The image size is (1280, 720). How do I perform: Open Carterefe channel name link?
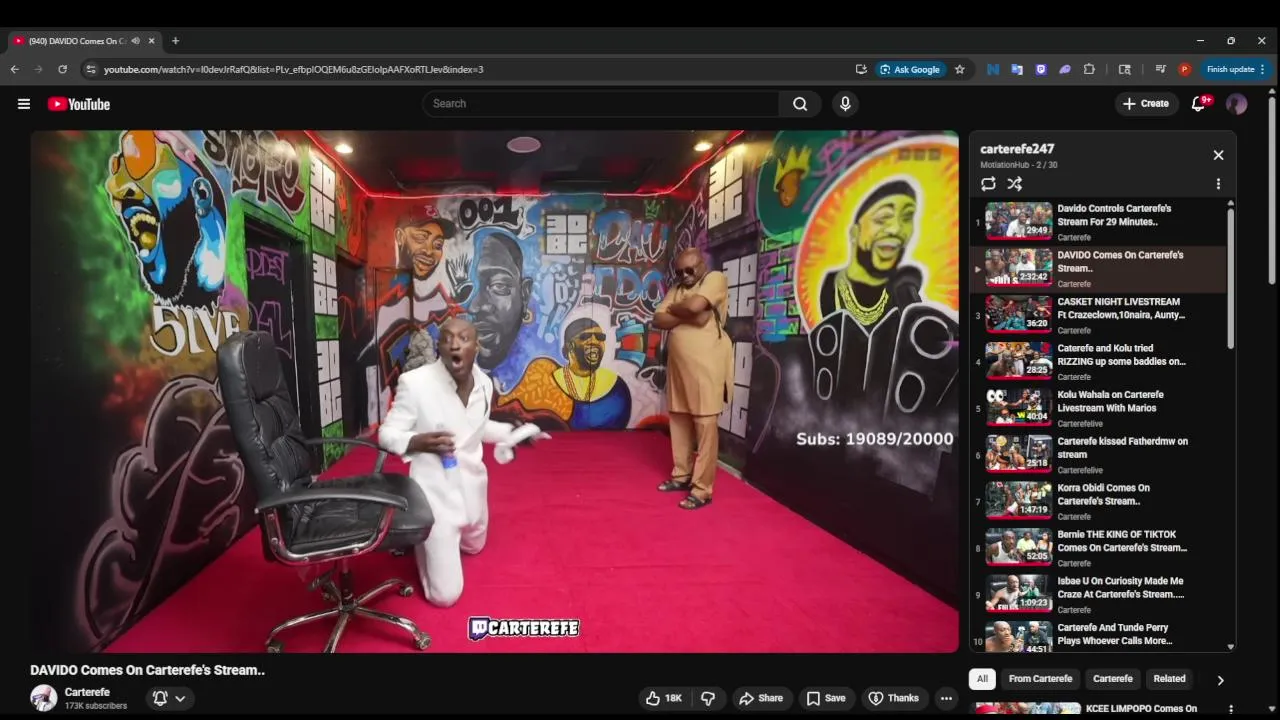tap(87, 692)
